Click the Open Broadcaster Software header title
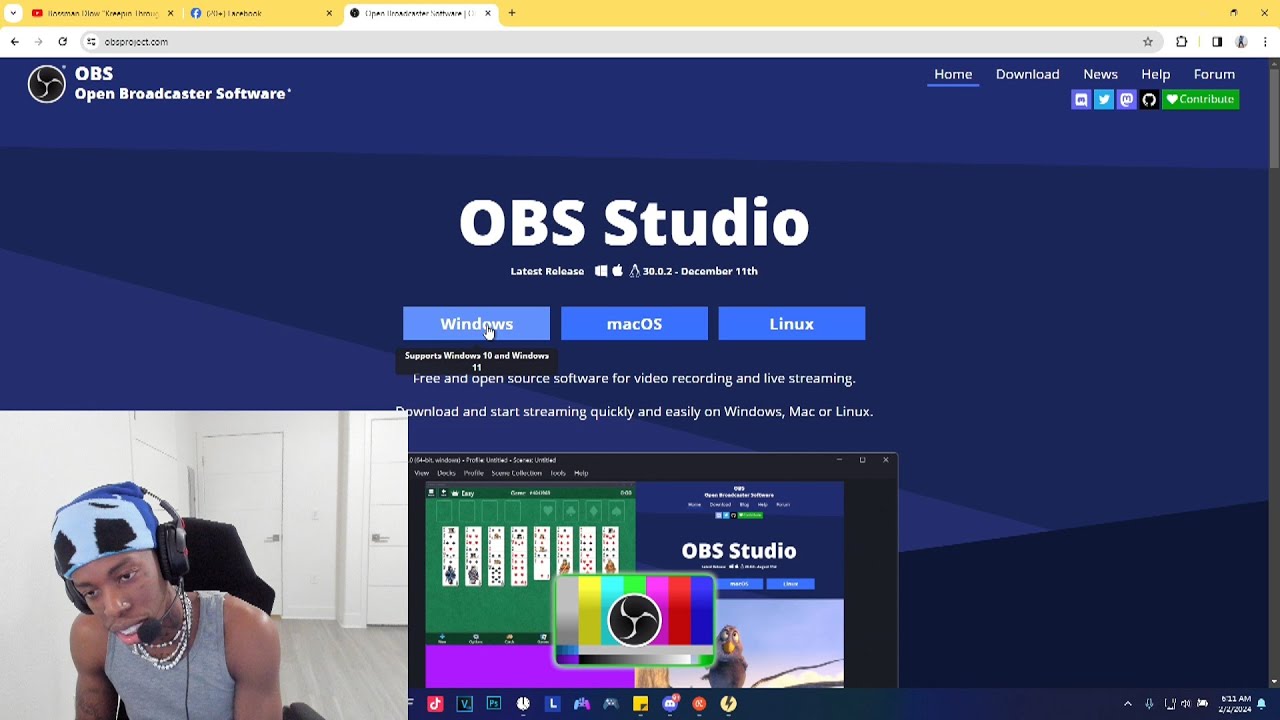The image size is (1280, 720). coord(181,94)
